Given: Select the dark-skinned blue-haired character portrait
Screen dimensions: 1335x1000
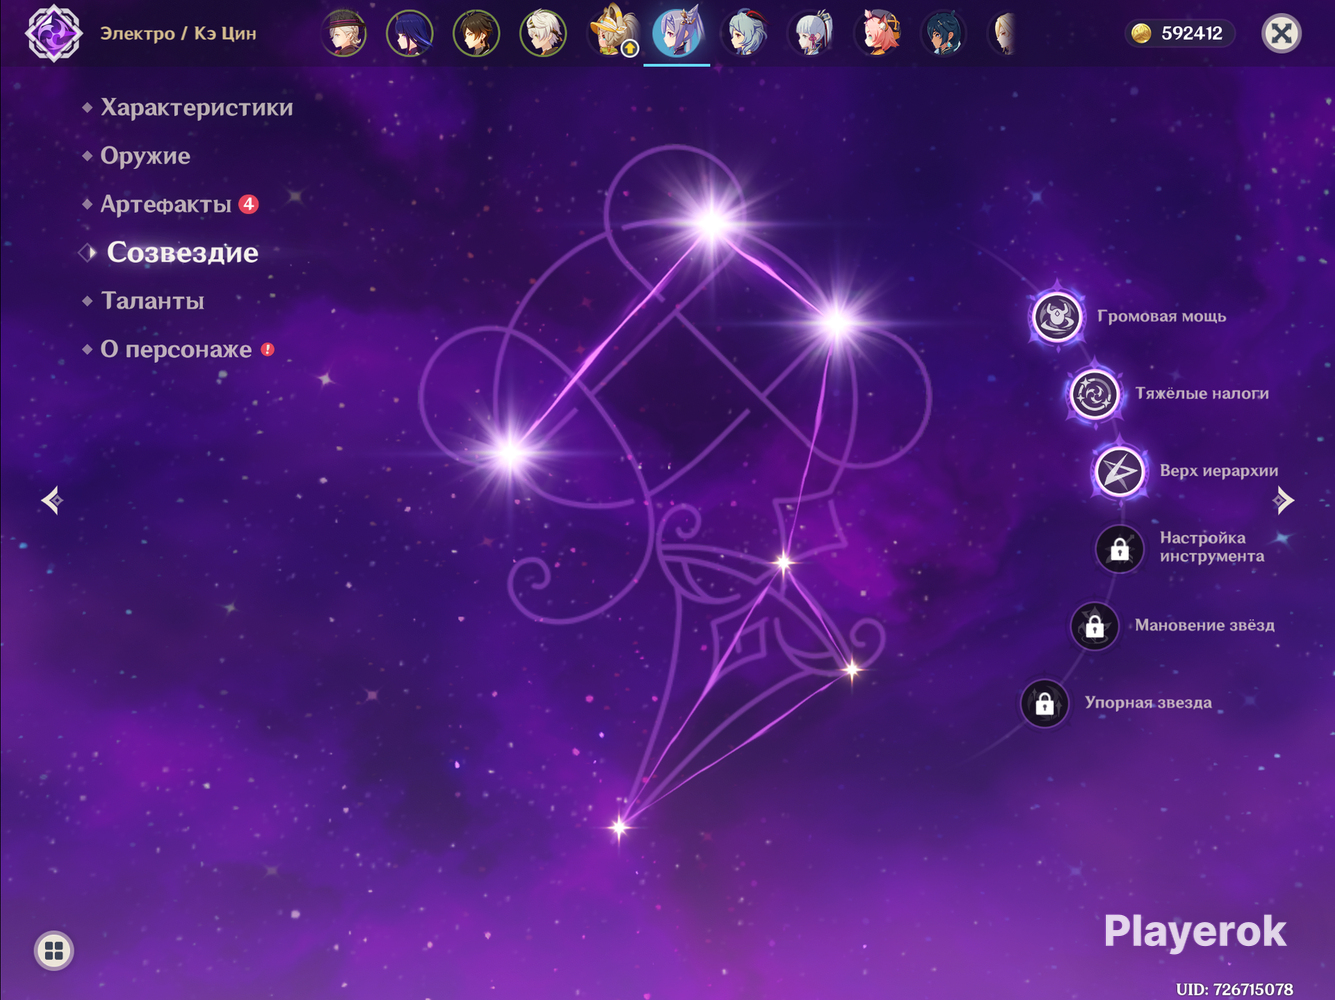Looking at the screenshot, I should pyautogui.click(x=944, y=33).
